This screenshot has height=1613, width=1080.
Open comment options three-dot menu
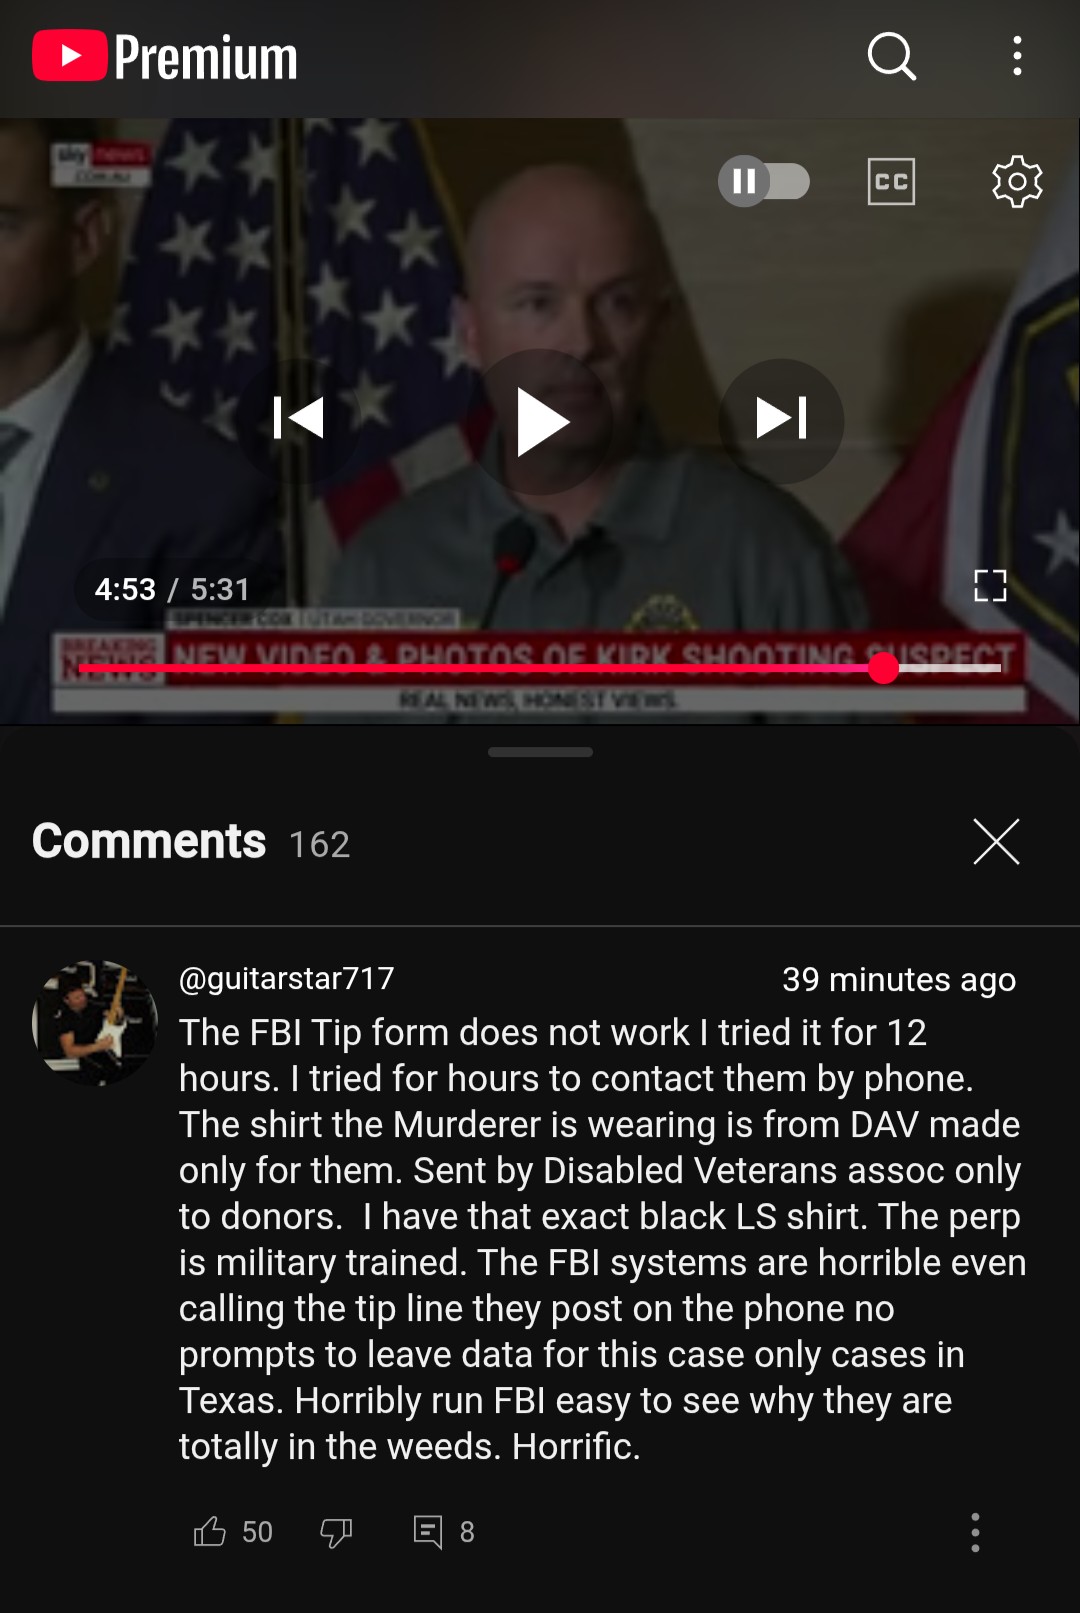click(x=975, y=1532)
